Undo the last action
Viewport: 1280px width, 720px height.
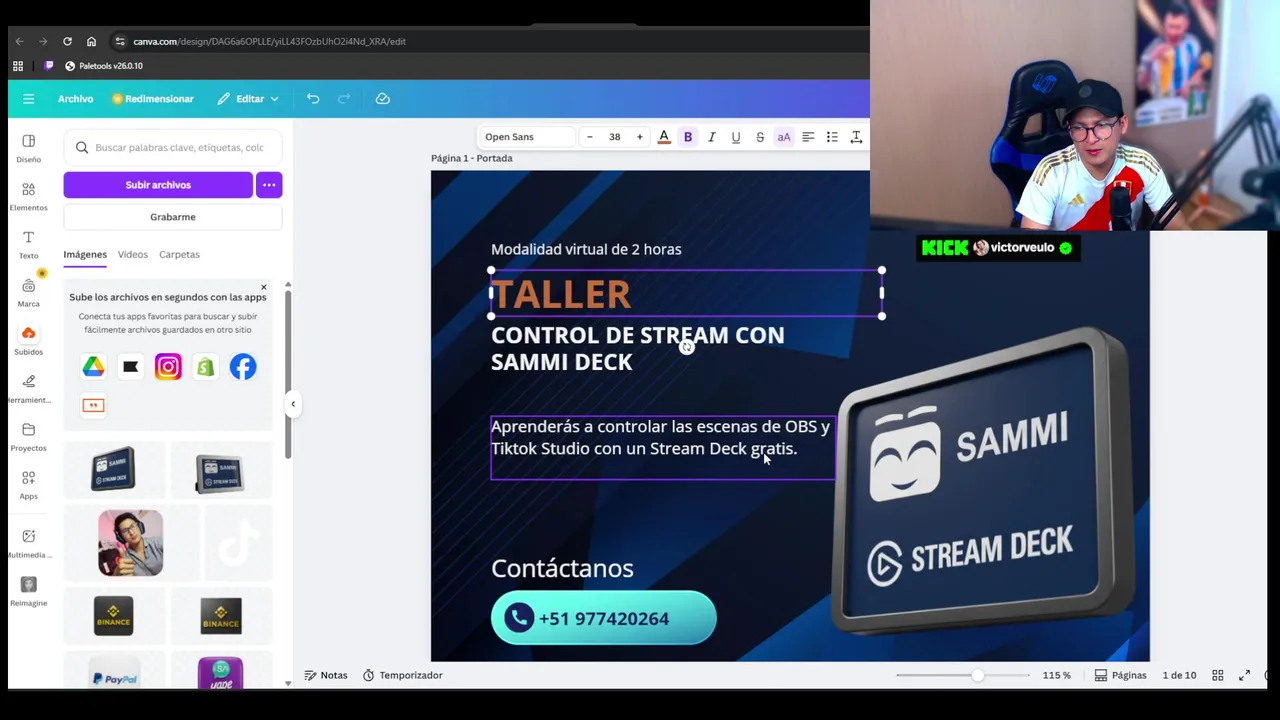(x=313, y=99)
